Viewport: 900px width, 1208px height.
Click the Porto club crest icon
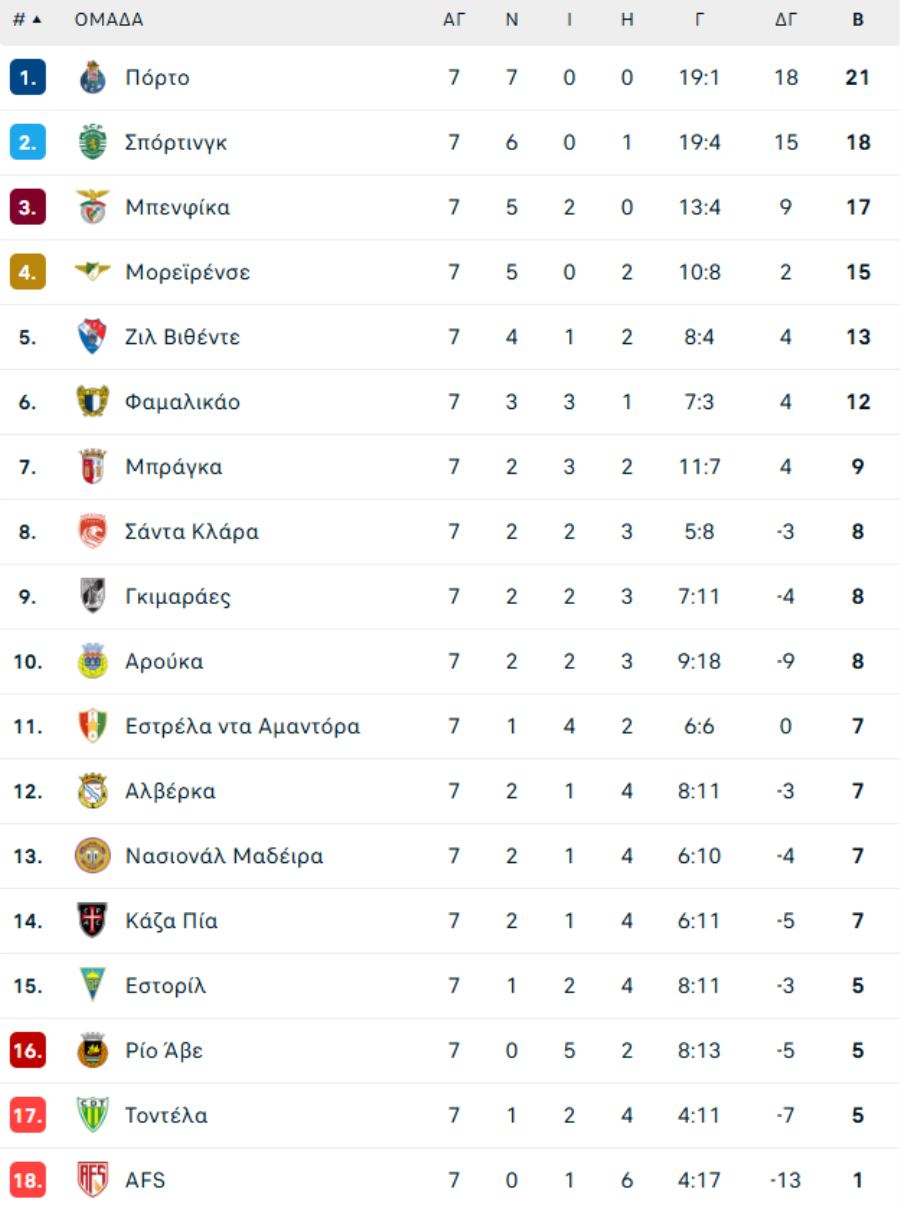coord(92,78)
